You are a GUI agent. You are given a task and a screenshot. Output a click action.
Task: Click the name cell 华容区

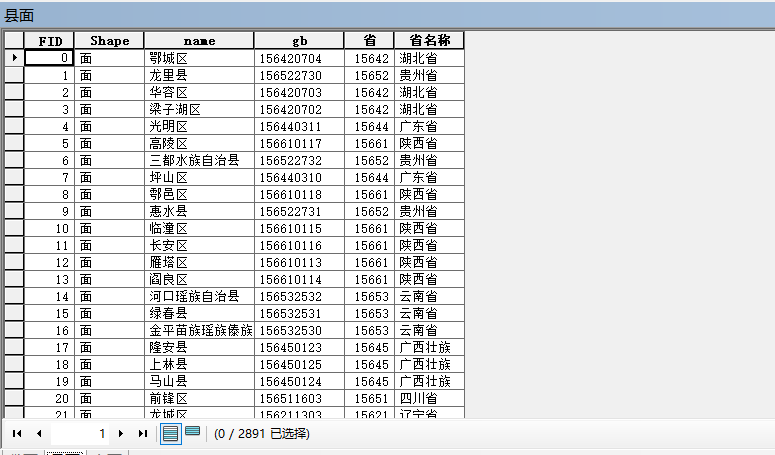tap(199, 92)
